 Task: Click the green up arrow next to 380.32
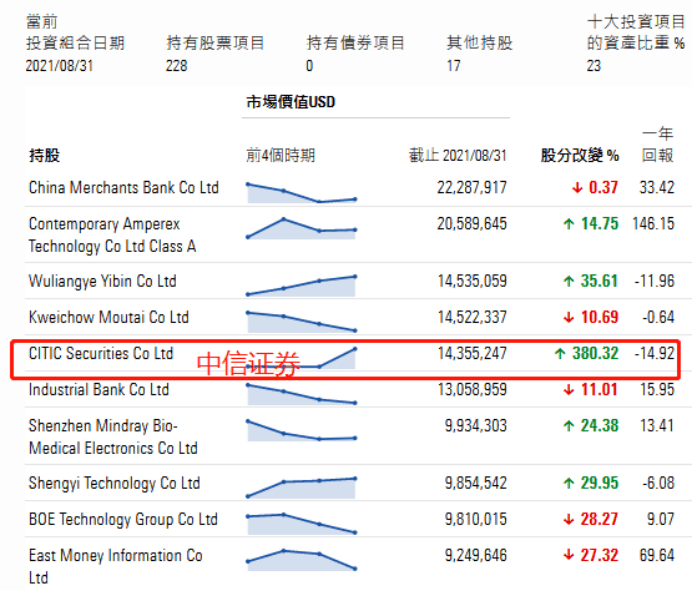pos(560,354)
